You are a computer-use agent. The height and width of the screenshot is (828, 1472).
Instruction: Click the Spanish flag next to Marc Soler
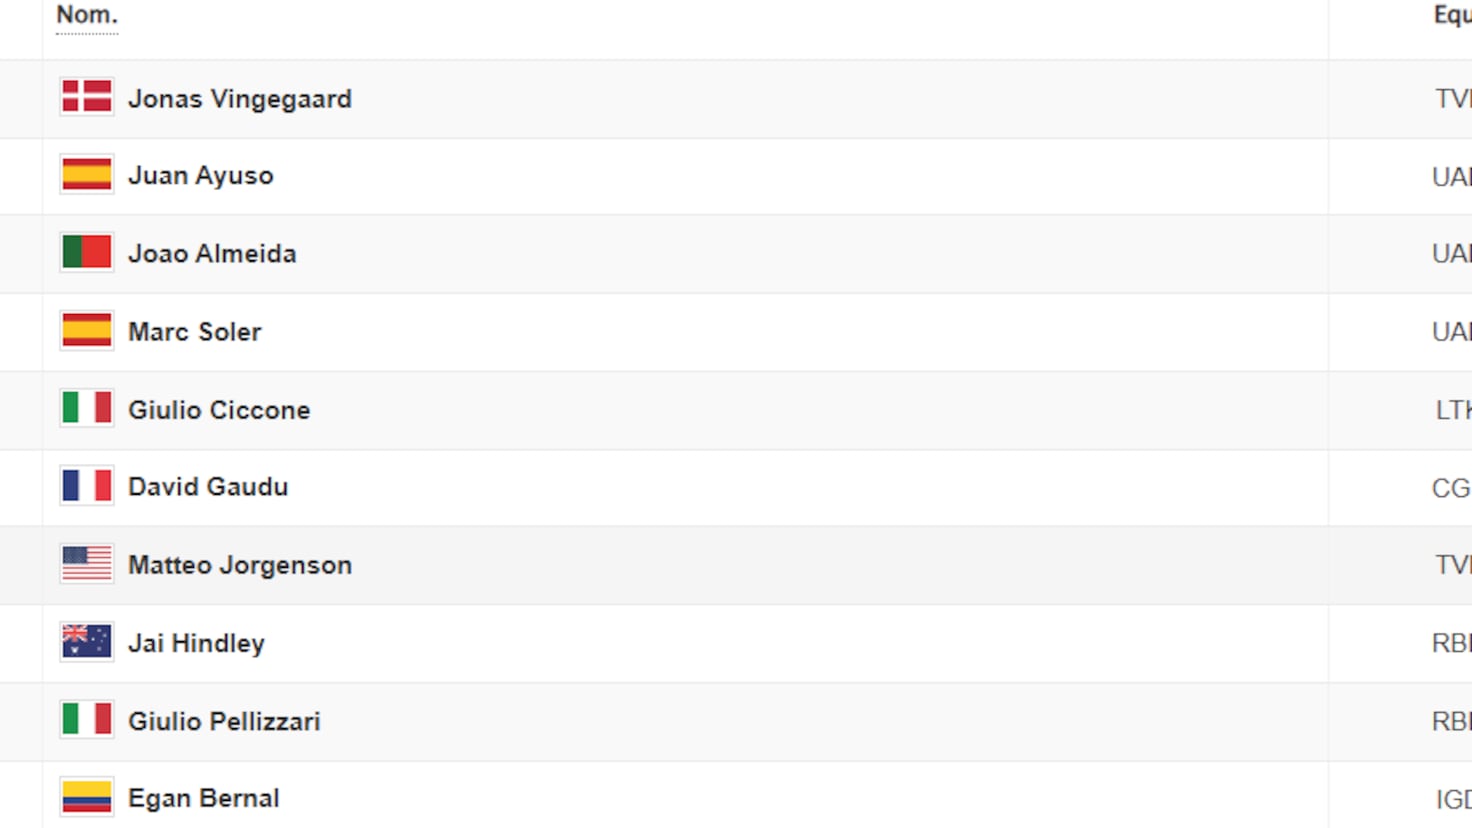click(x=86, y=330)
